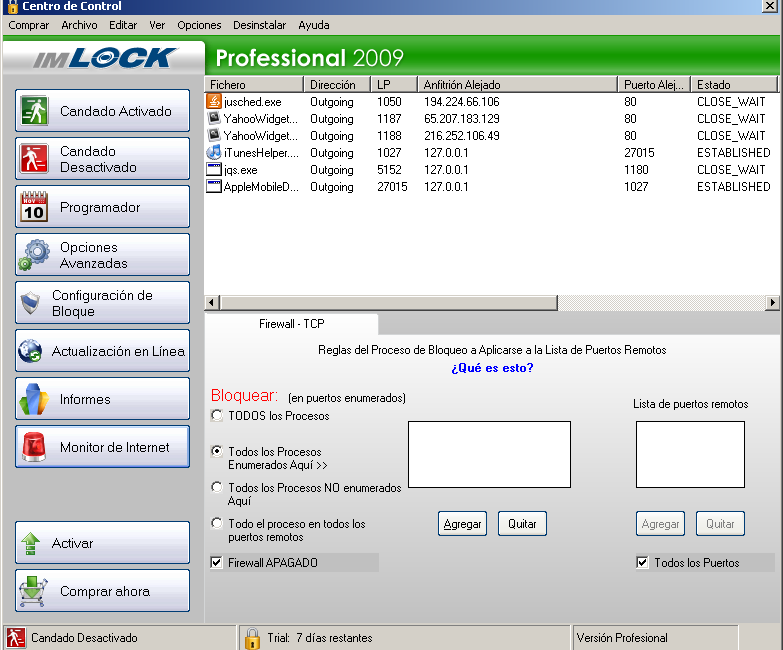This screenshot has width=783, height=650.
Task: Click the Comprar ahora shopping cart icon
Action: (32, 591)
